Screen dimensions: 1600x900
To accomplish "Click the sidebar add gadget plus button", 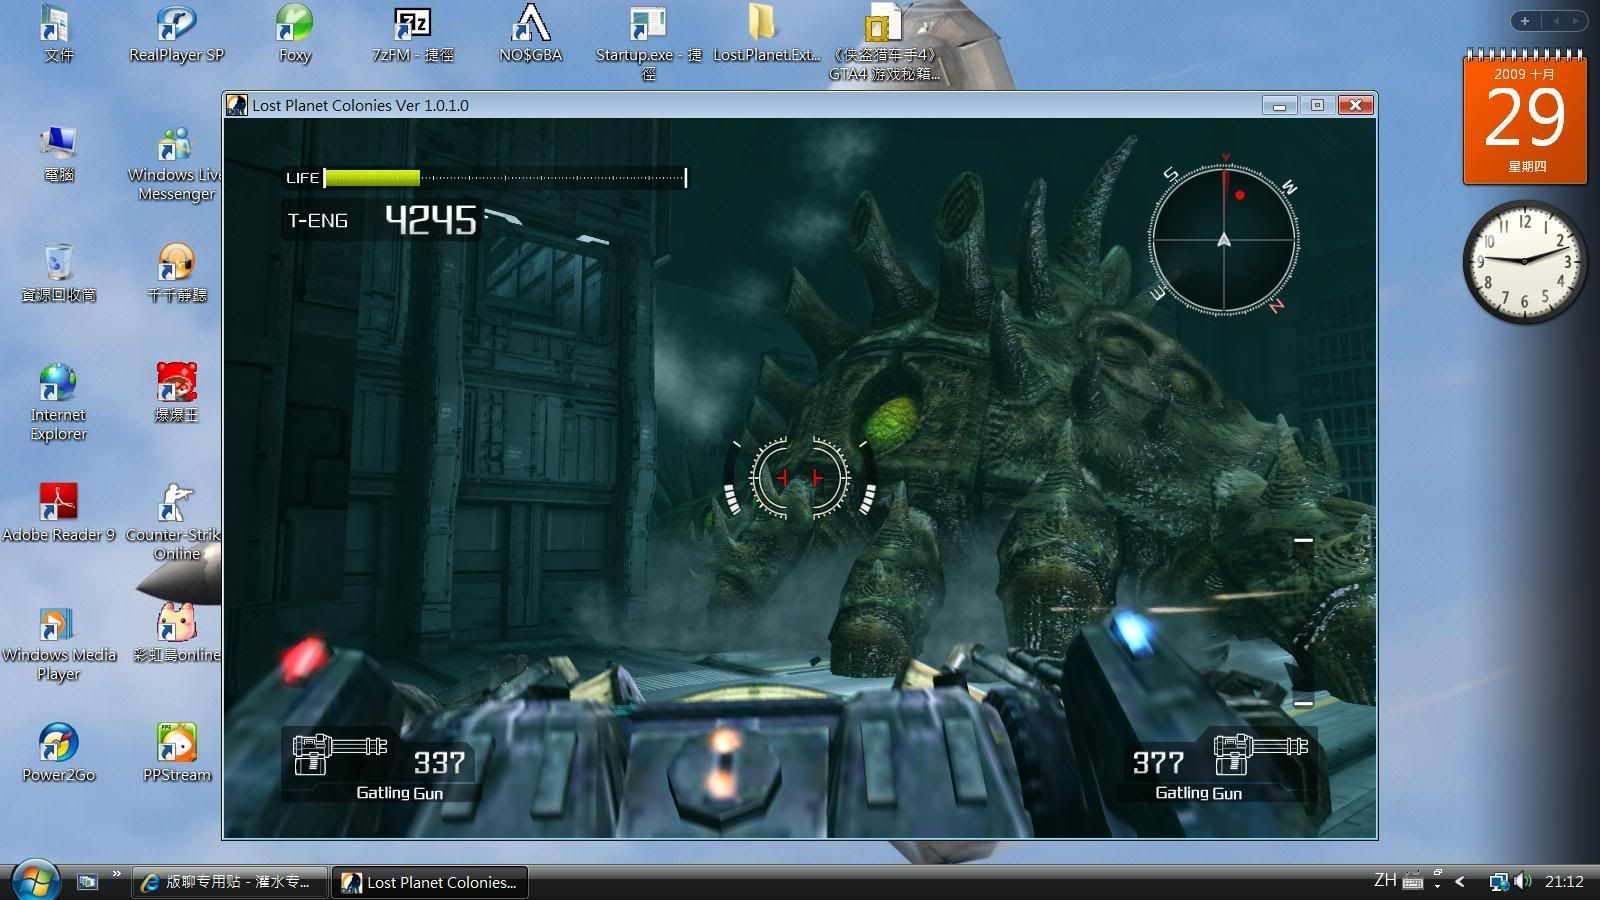I will pos(1525,20).
